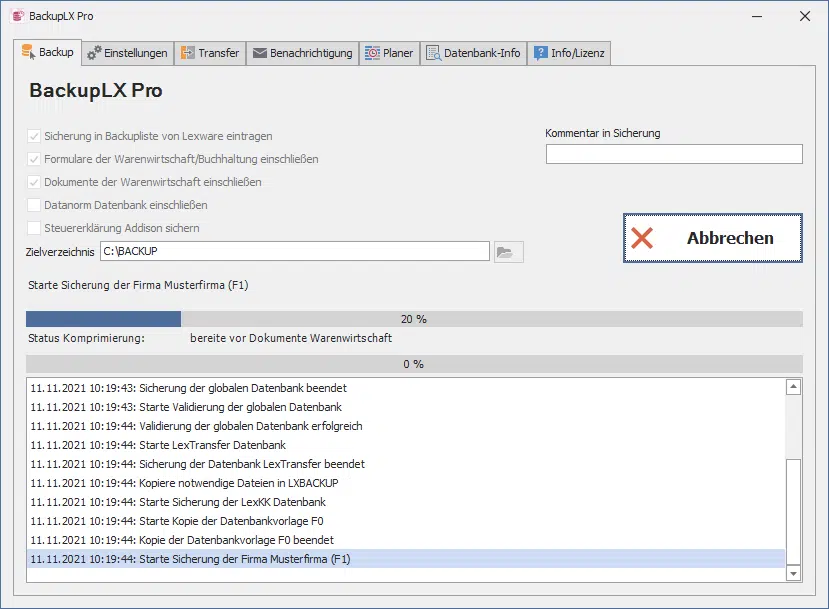Select log line 'Validierung der globalen Datenbank erfolgreich'

click(x=406, y=426)
